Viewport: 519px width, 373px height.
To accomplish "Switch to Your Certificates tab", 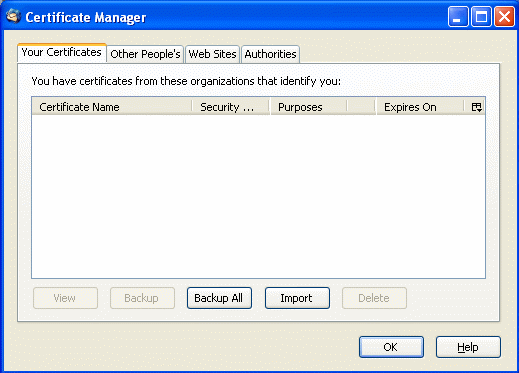I will (x=62, y=52).
